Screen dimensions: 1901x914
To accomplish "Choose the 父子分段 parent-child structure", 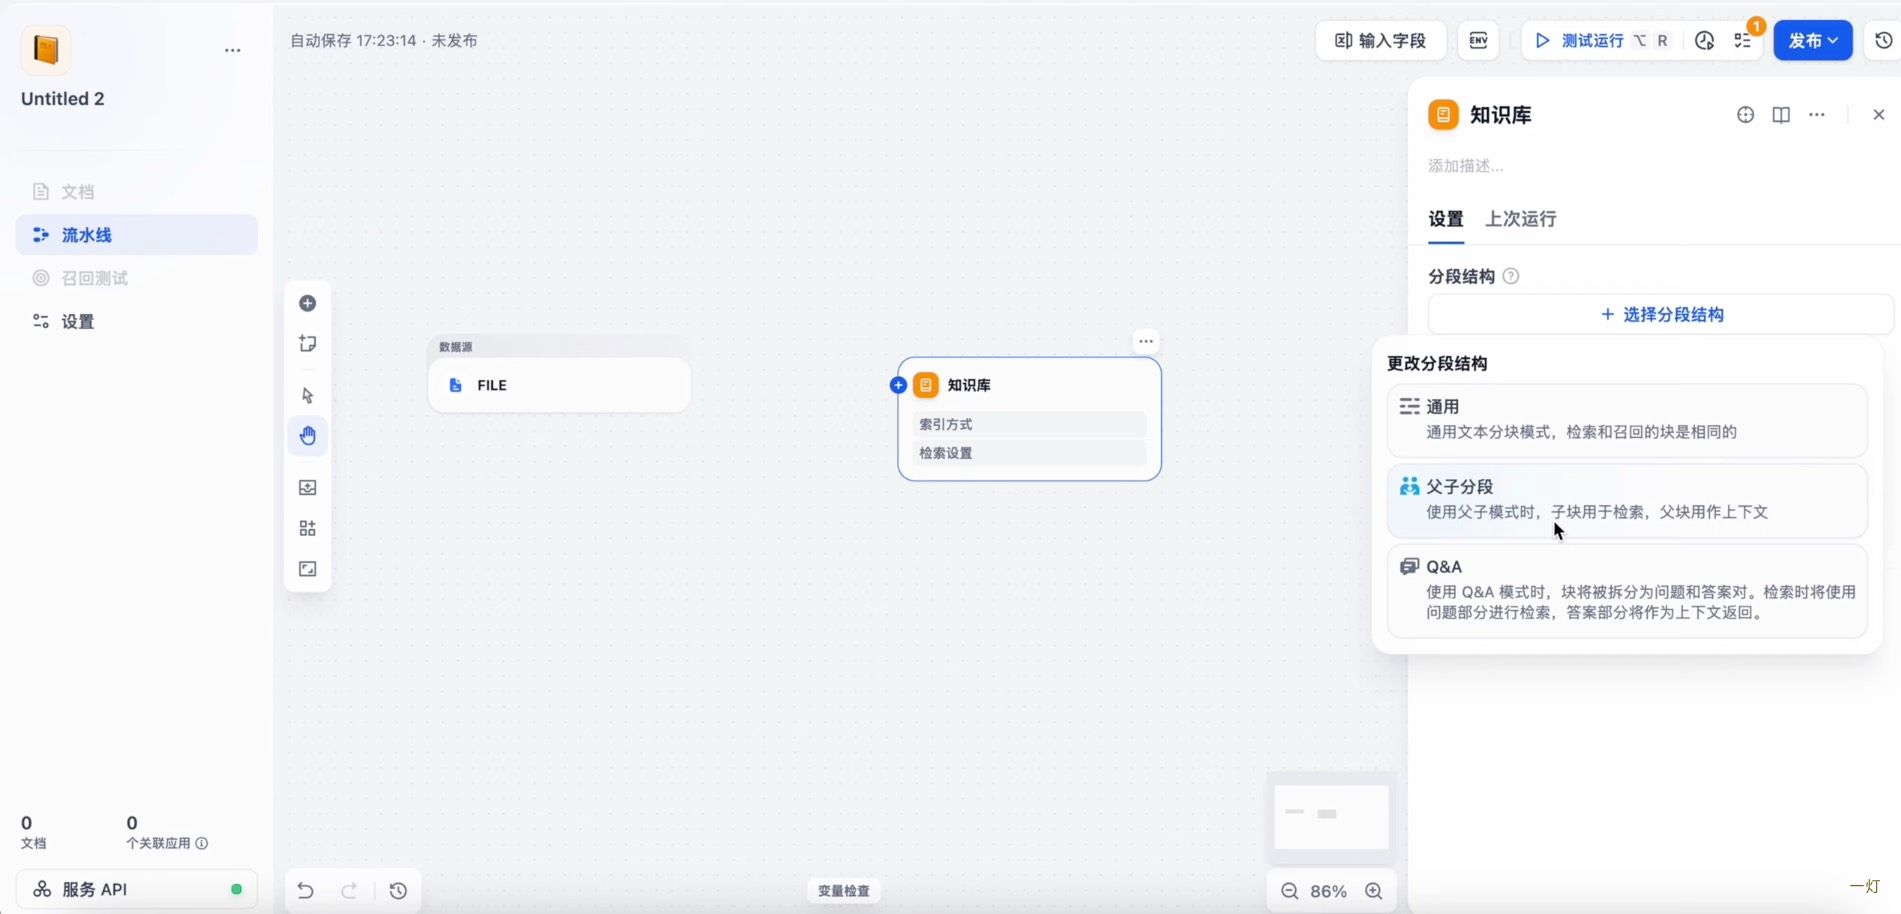I will tap(1626, 499).
